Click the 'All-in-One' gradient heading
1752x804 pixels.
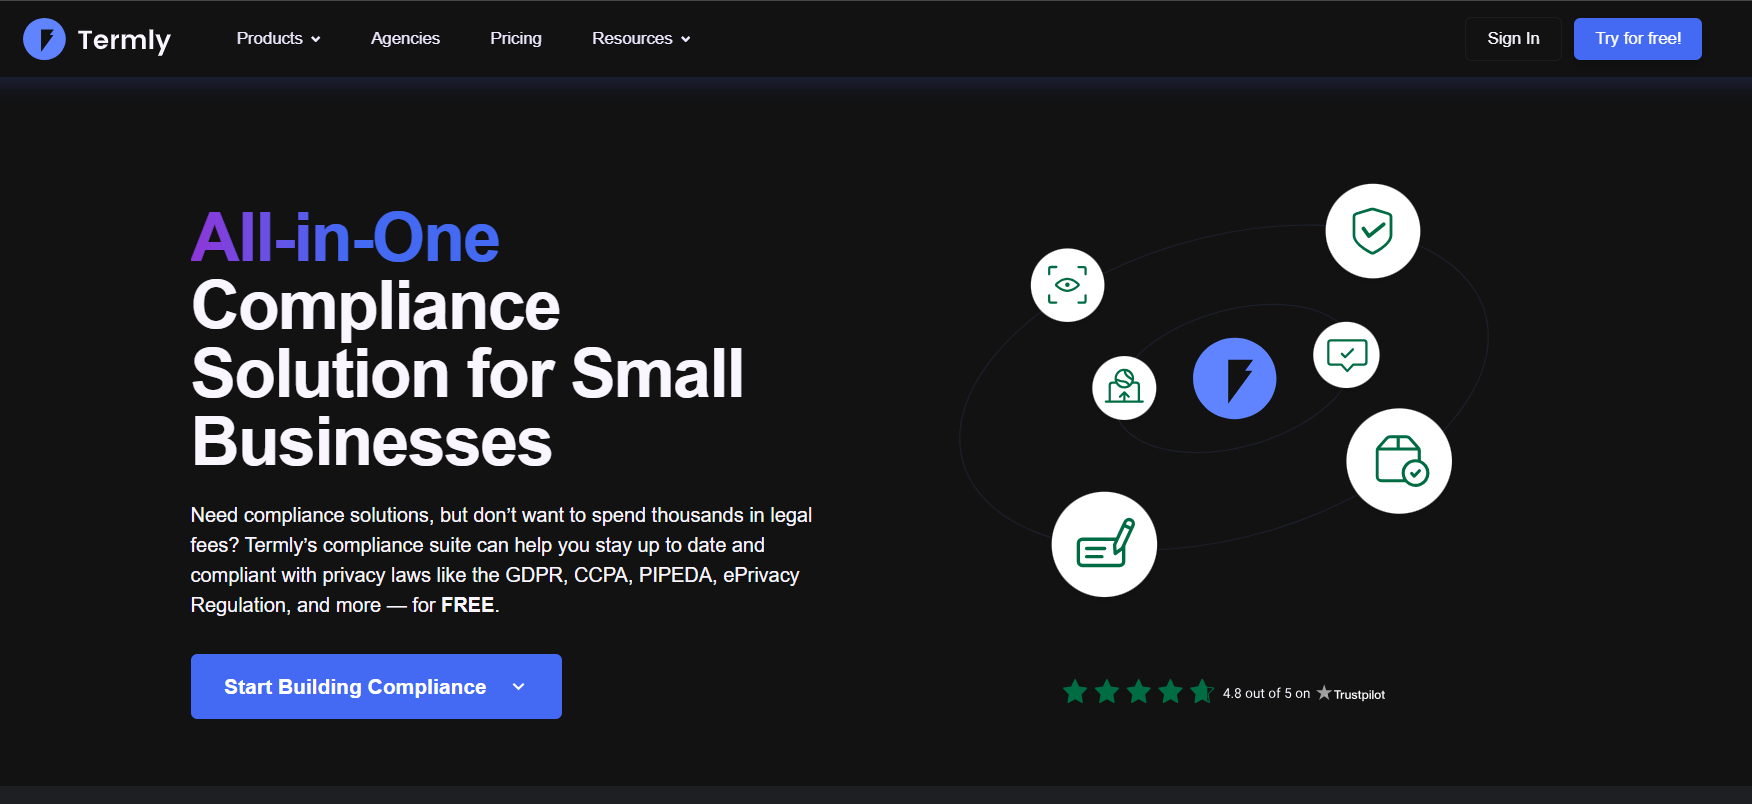345,238
